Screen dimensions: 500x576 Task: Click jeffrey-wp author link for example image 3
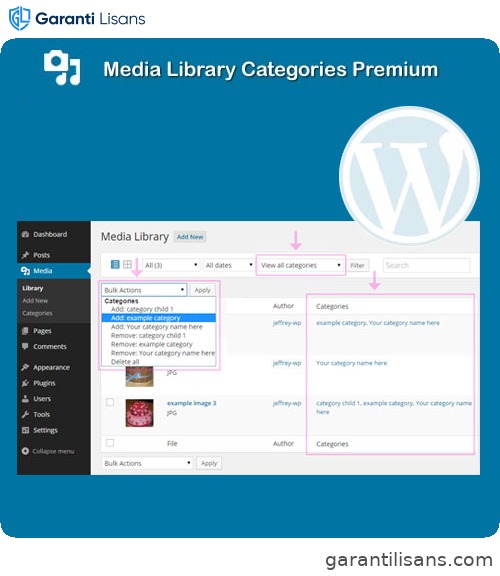[287, 403]
